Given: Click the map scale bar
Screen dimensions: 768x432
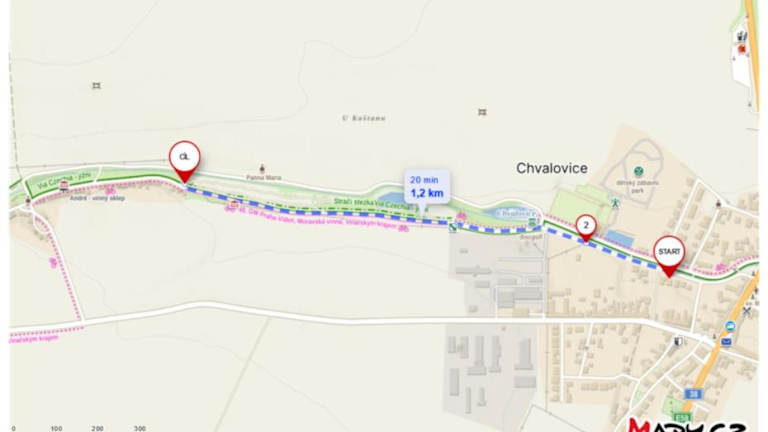Looking at the screenshot, I should click(x=78, y=428).
